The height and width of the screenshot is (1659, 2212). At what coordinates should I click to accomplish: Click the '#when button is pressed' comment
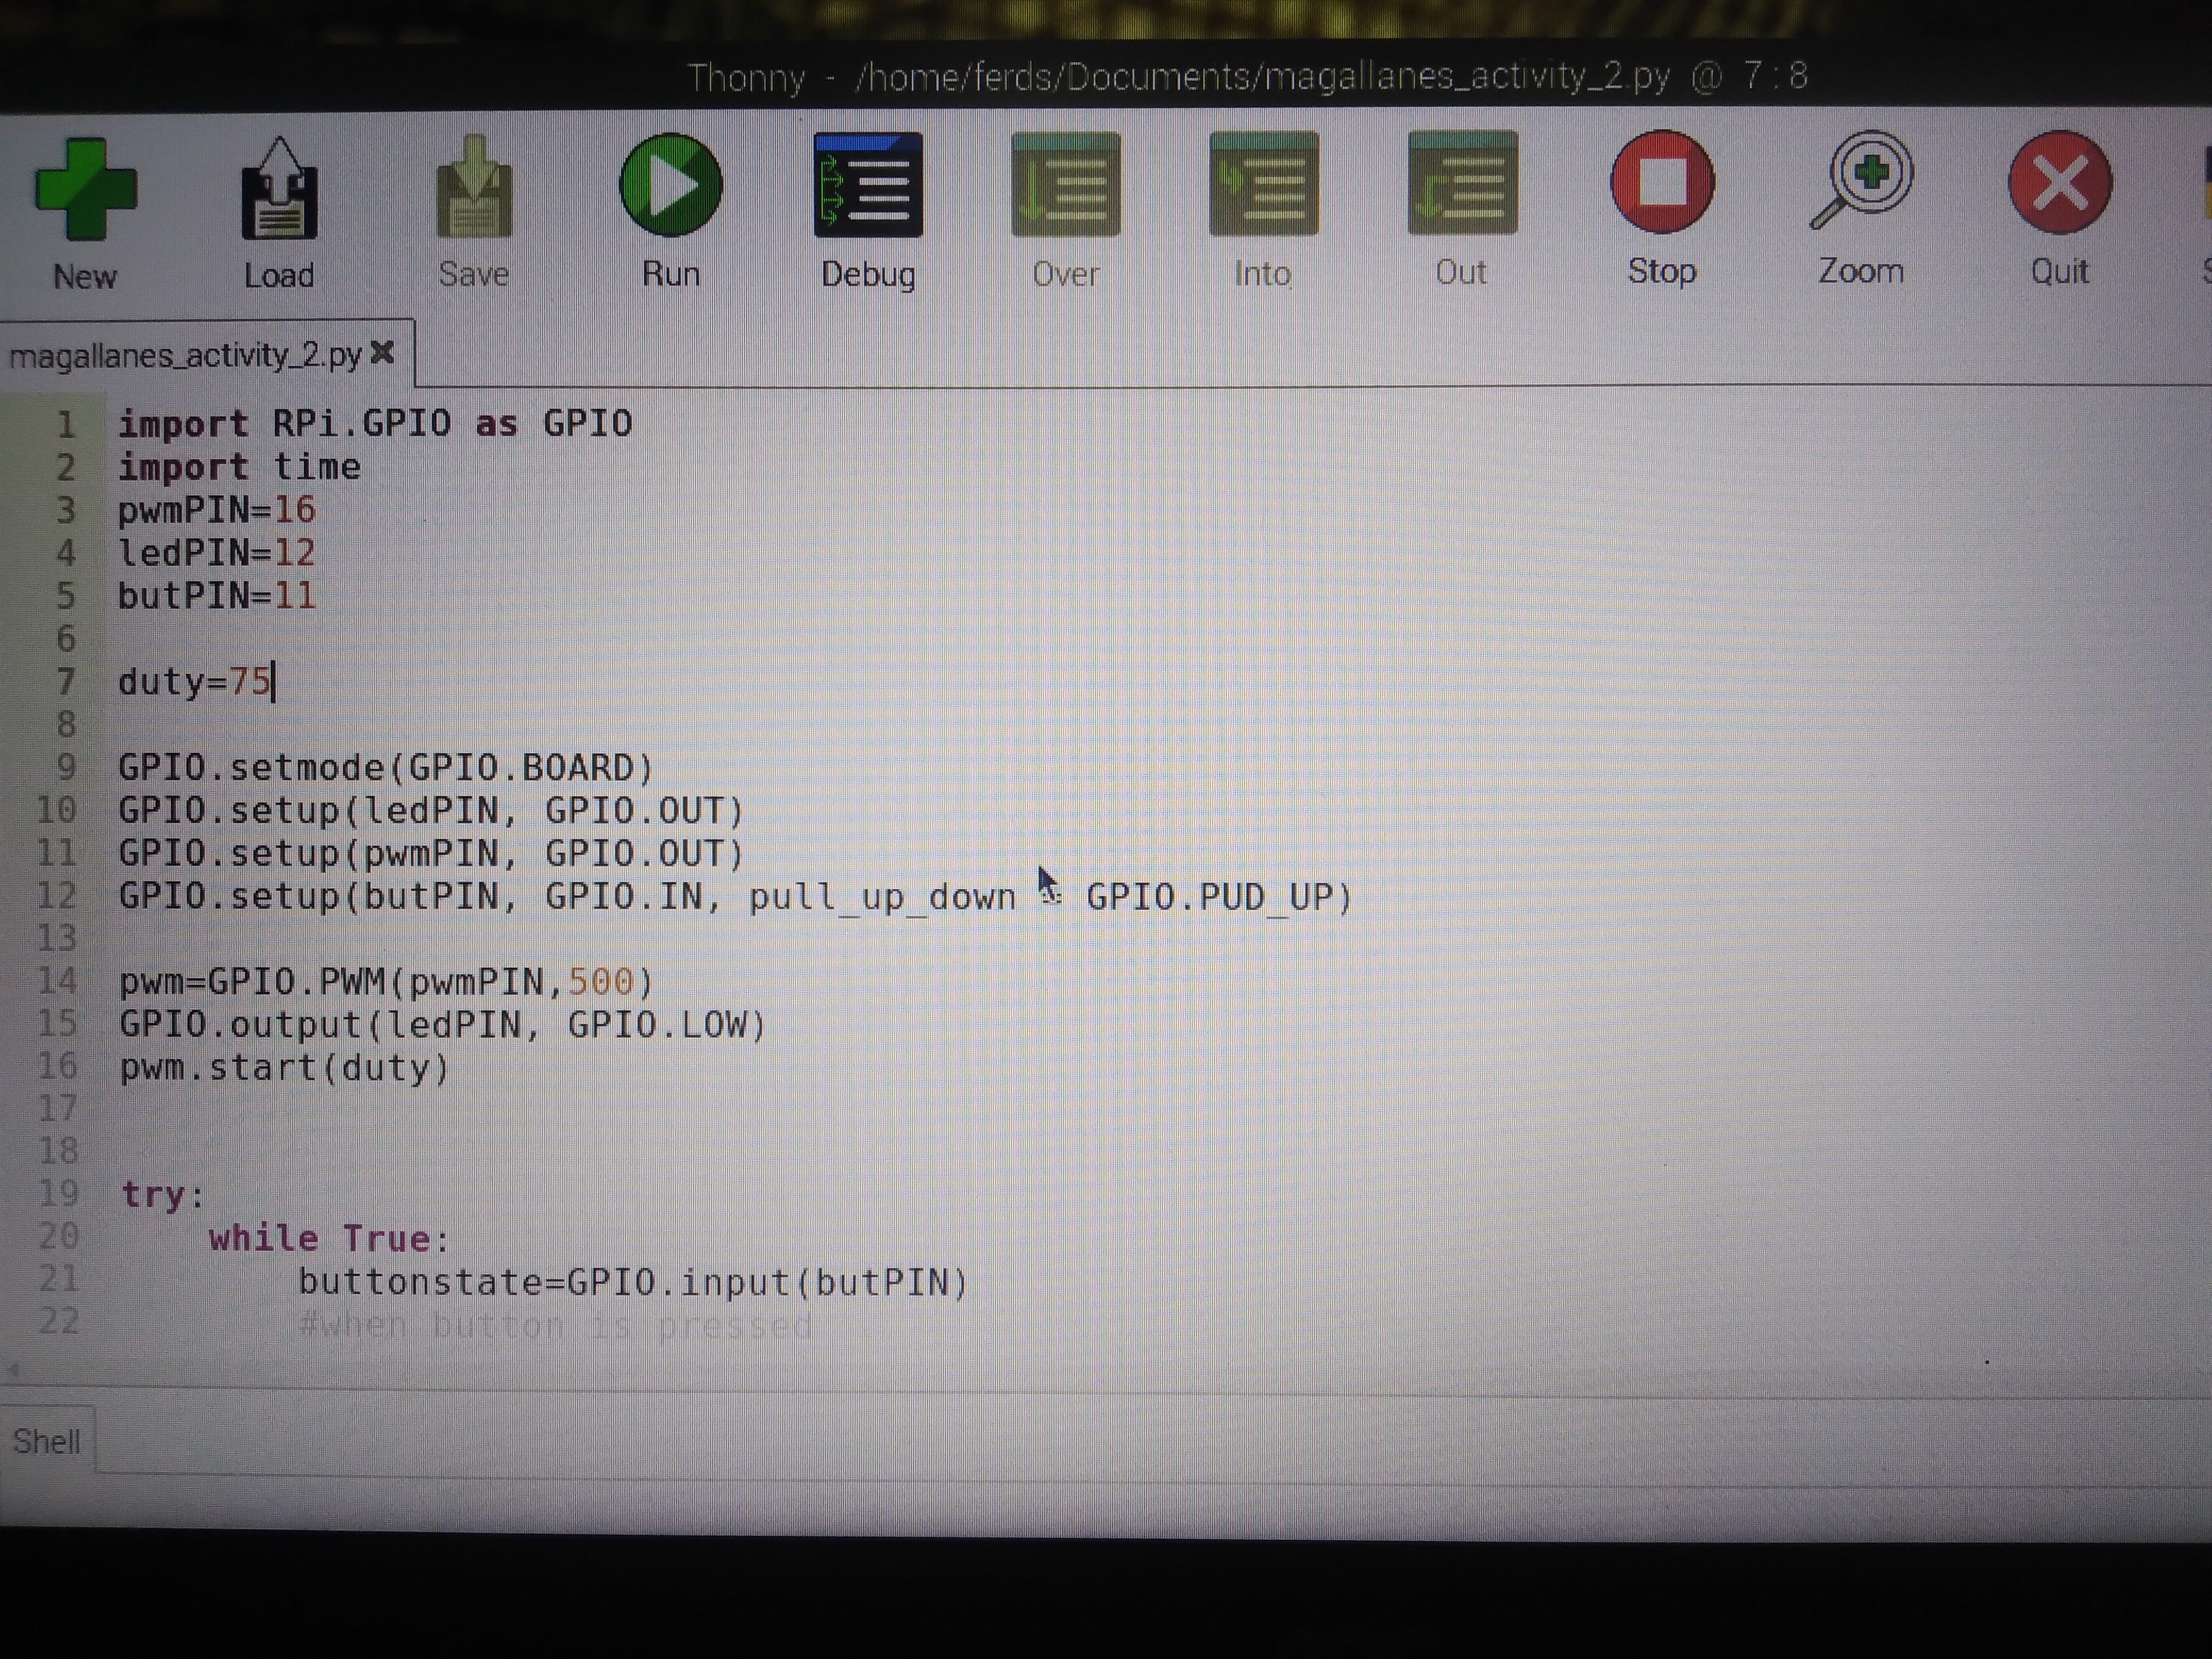pyautogui.click(x=556, y=1326)
